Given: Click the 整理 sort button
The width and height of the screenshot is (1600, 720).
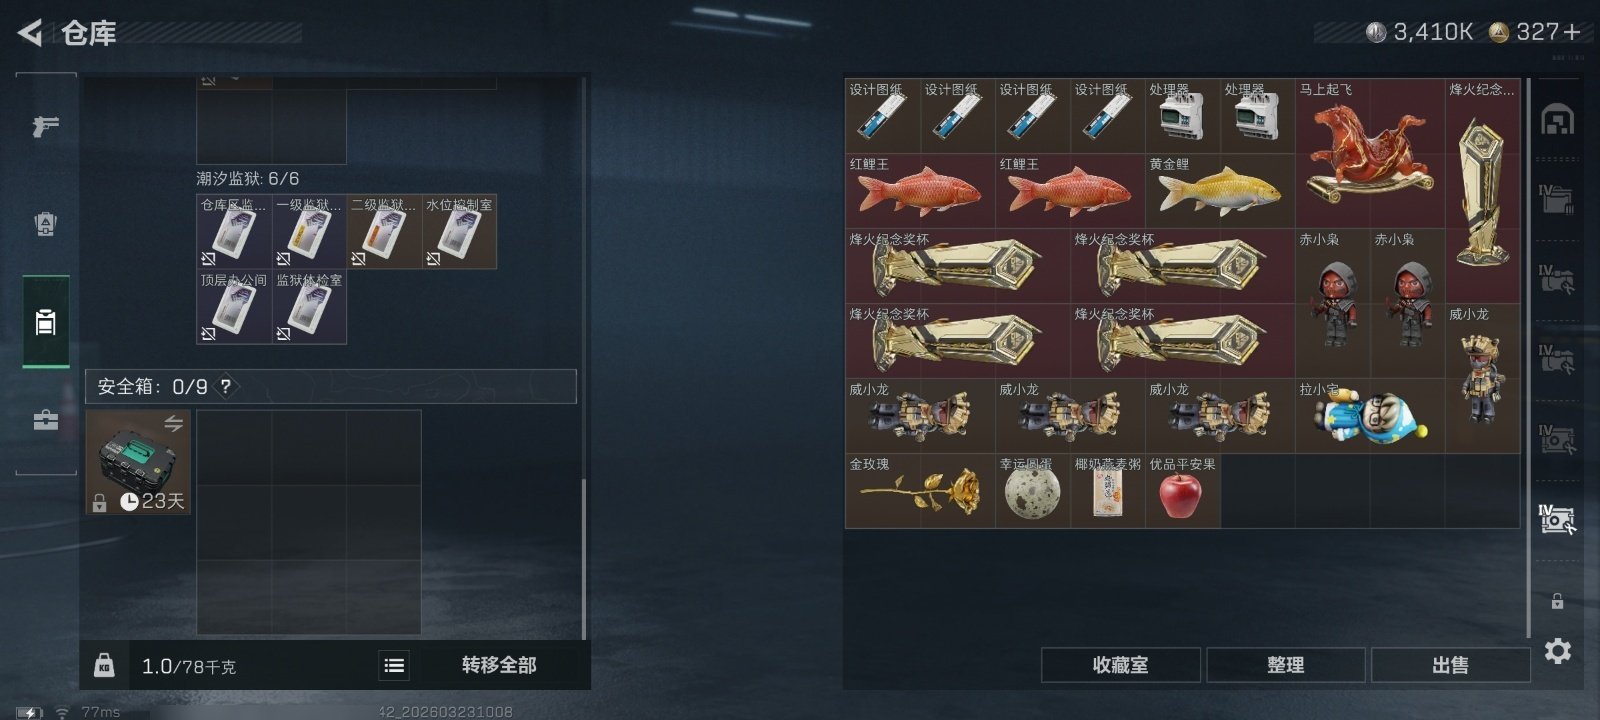Looking at the screenshot, I should click(x=1286, y=665).
